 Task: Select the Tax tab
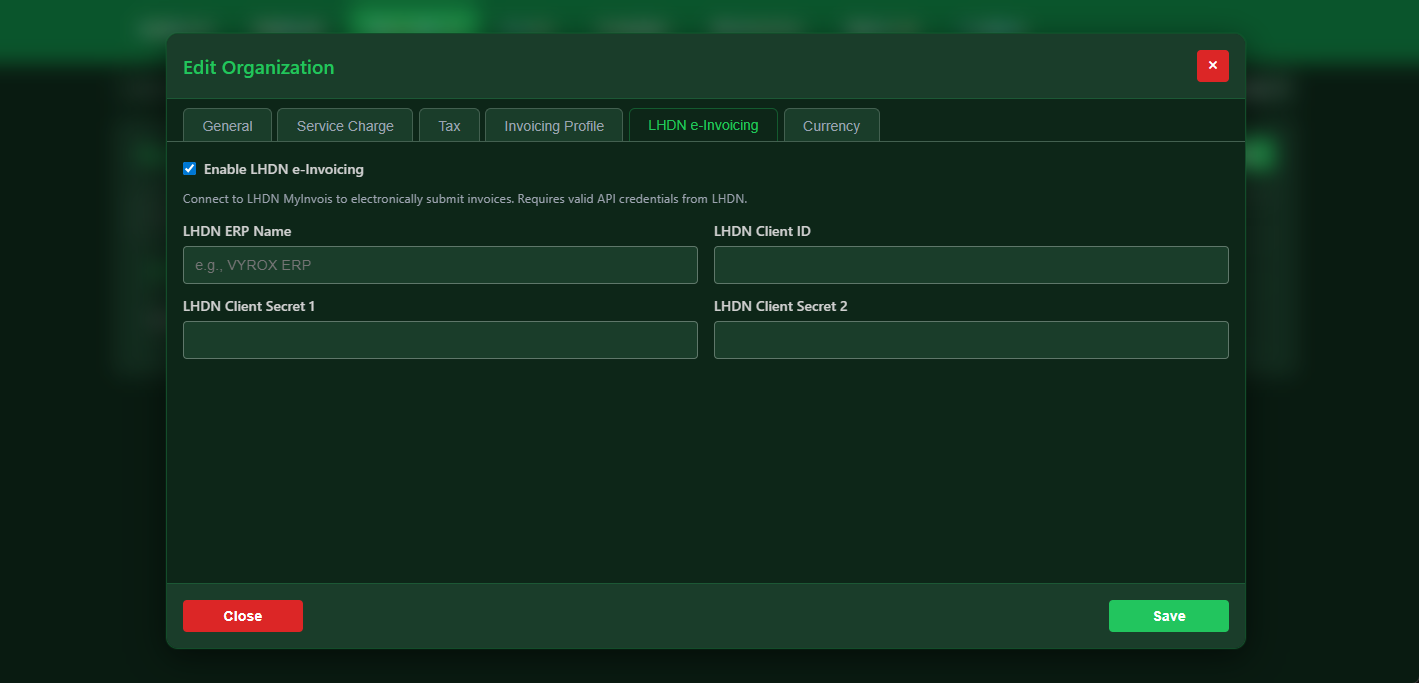pos(449,125)
